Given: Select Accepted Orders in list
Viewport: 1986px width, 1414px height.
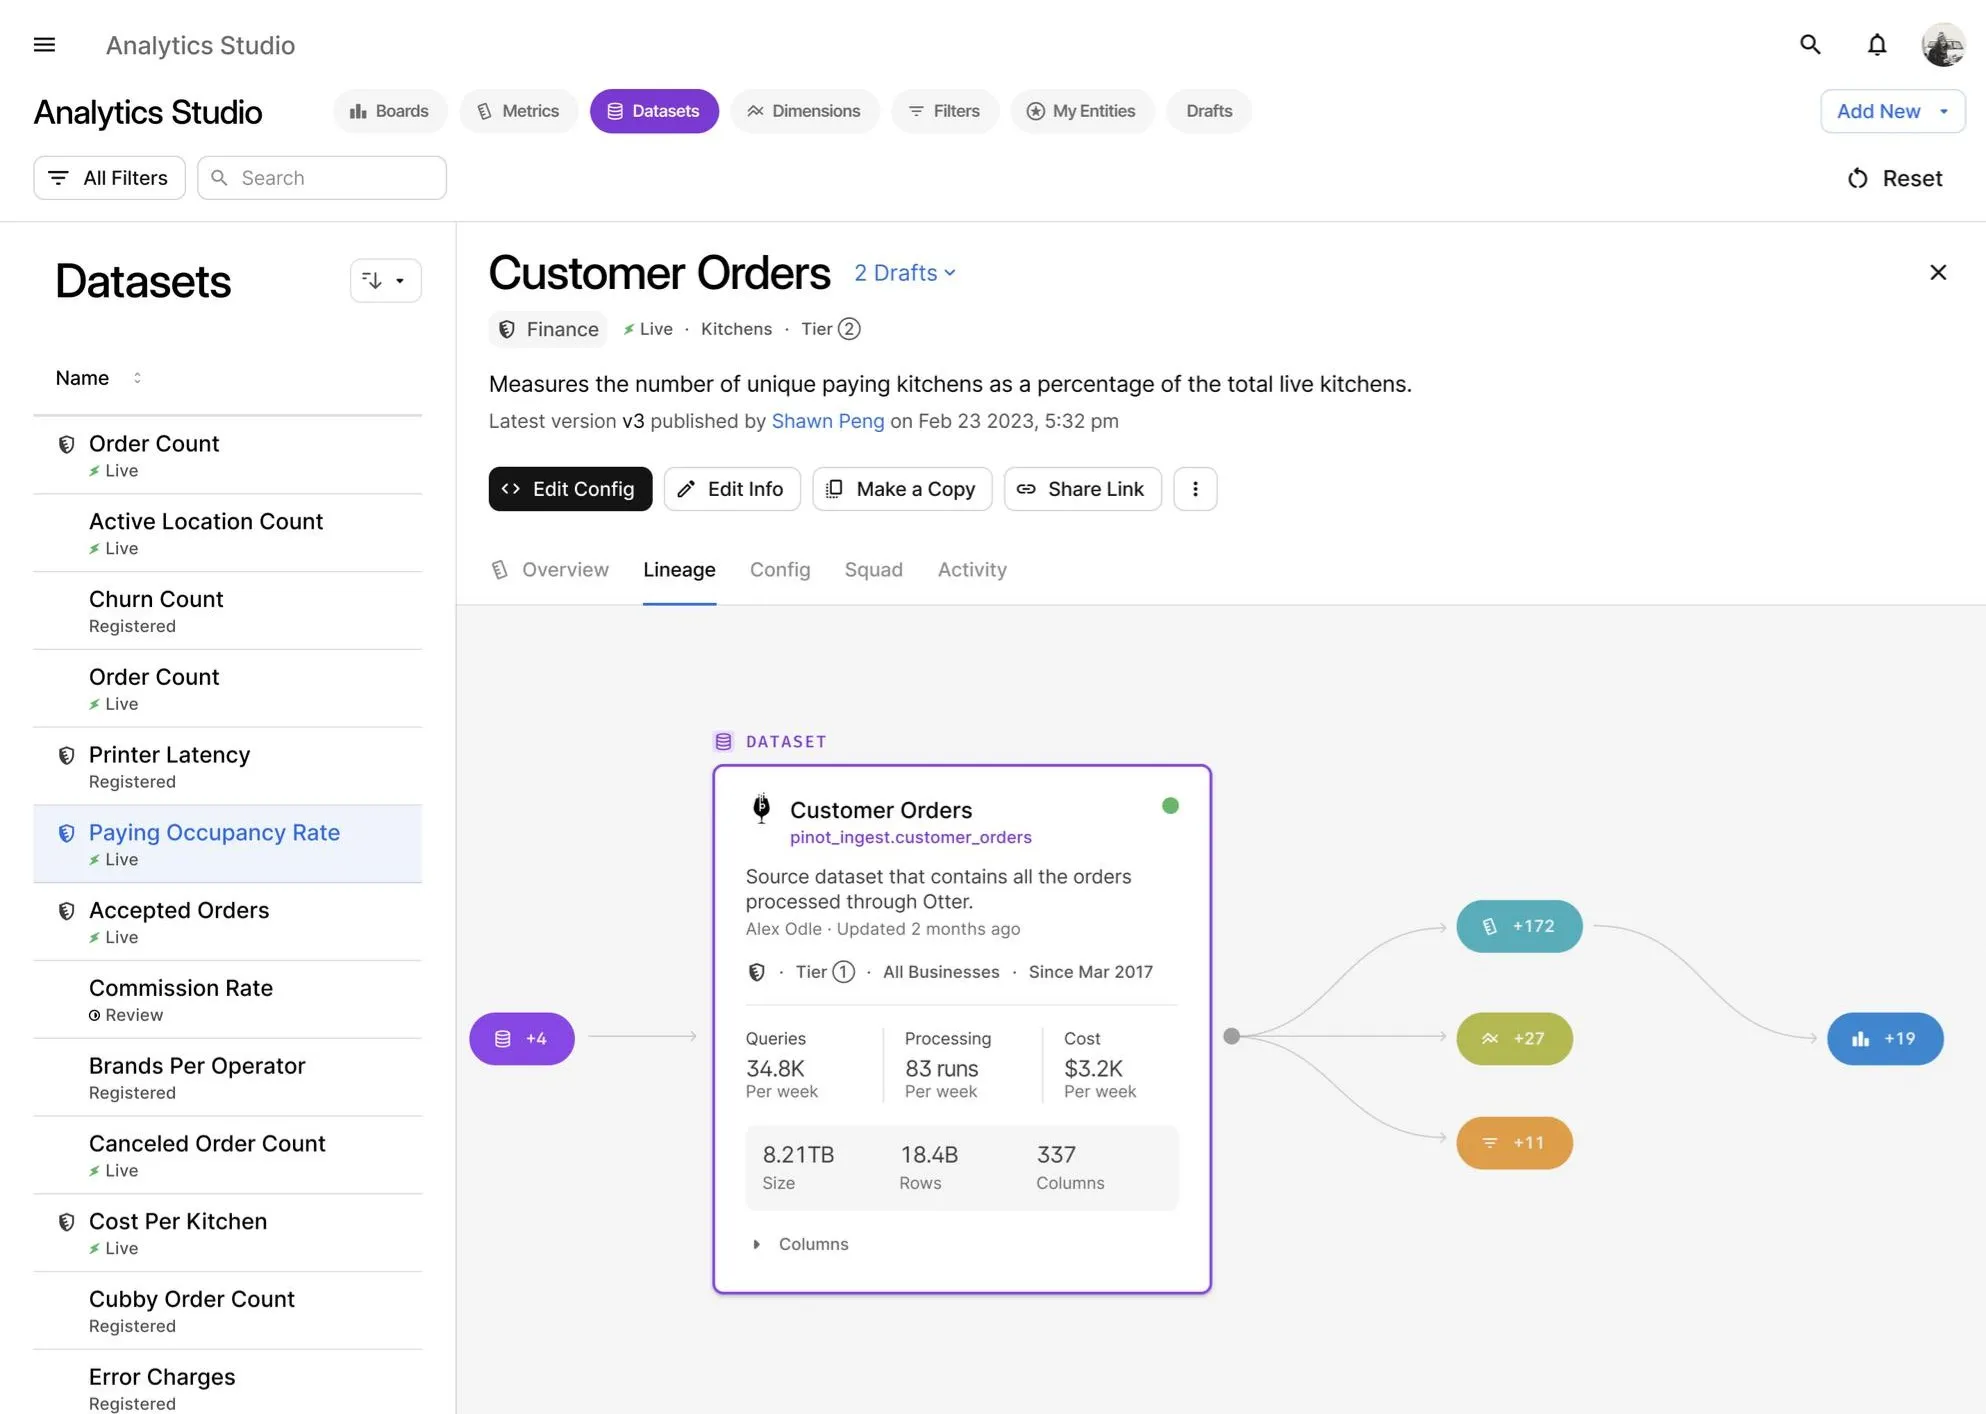Looking at the screenshot, I should click(227, 922).
